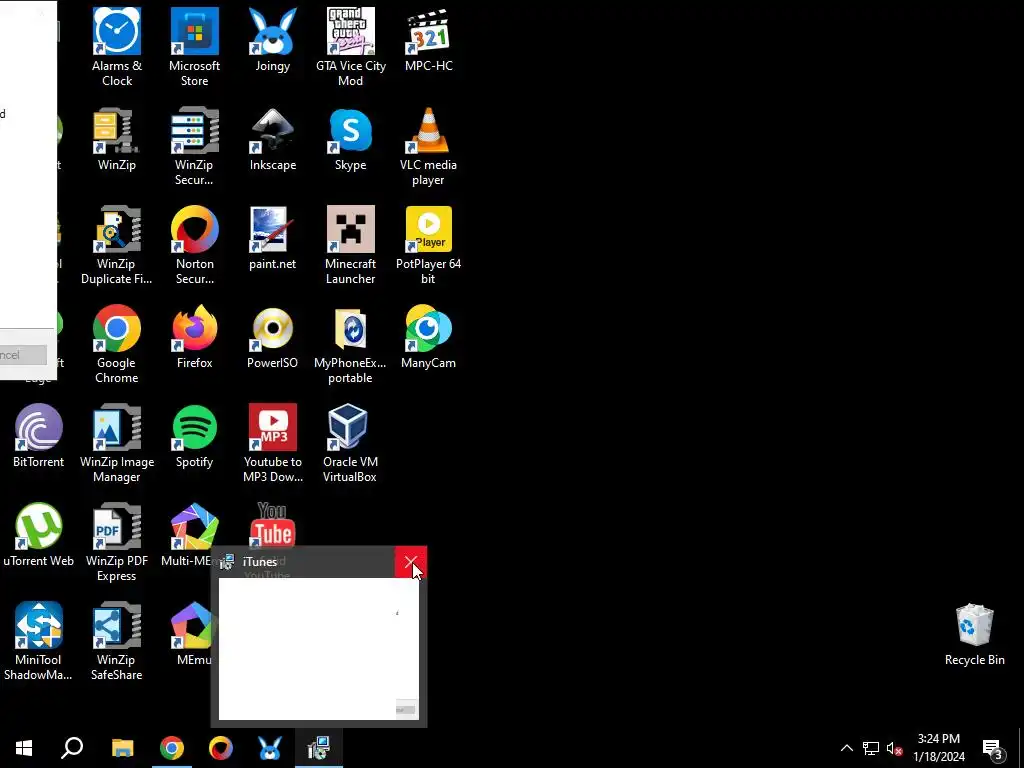This screenshot has height=768, width=1024.
Task: Open the network status tray icon
Action: click(871, 748)
